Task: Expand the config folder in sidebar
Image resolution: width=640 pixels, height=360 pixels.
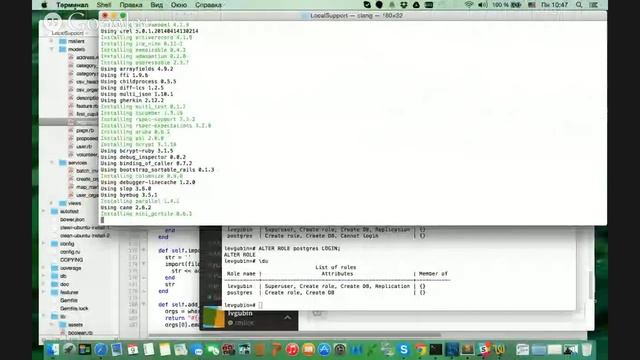Action: pyautogui.click(x=44, y=243)
